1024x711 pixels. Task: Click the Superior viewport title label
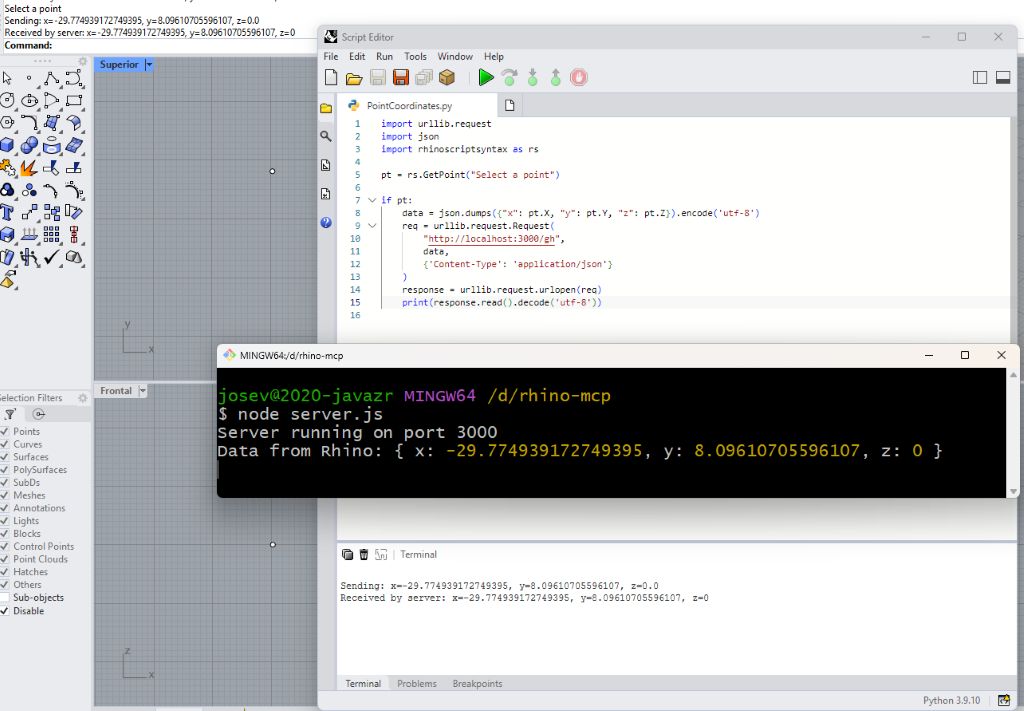119,65
